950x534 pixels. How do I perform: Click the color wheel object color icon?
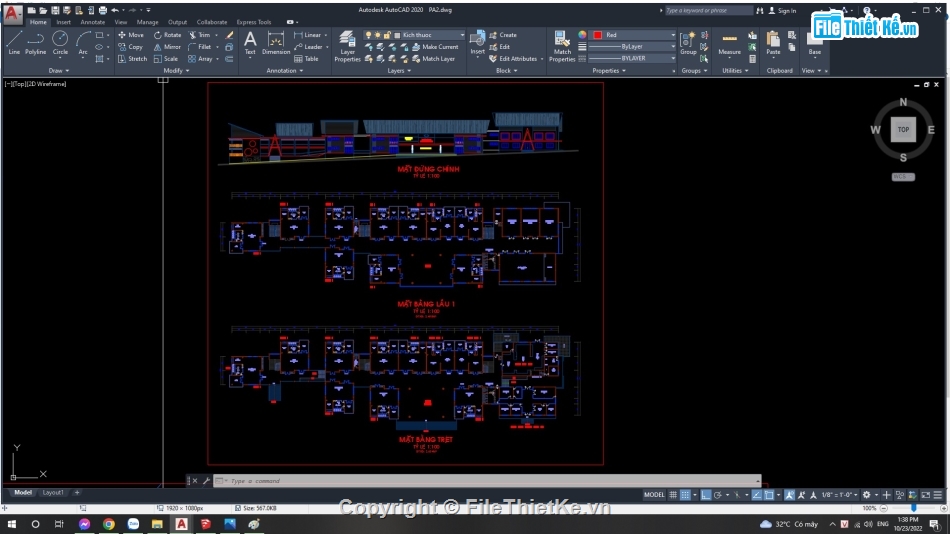582,35
